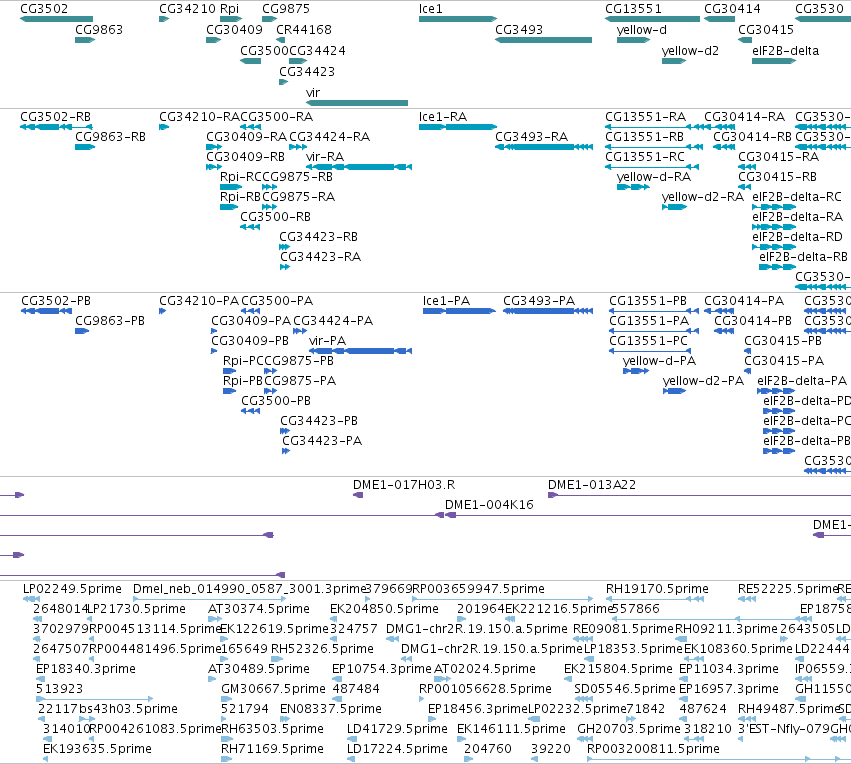Click the RP003200811.5prime EST label
Viewport: 851px width, 764px height.
pyautogui.click(x=653, y=749)
